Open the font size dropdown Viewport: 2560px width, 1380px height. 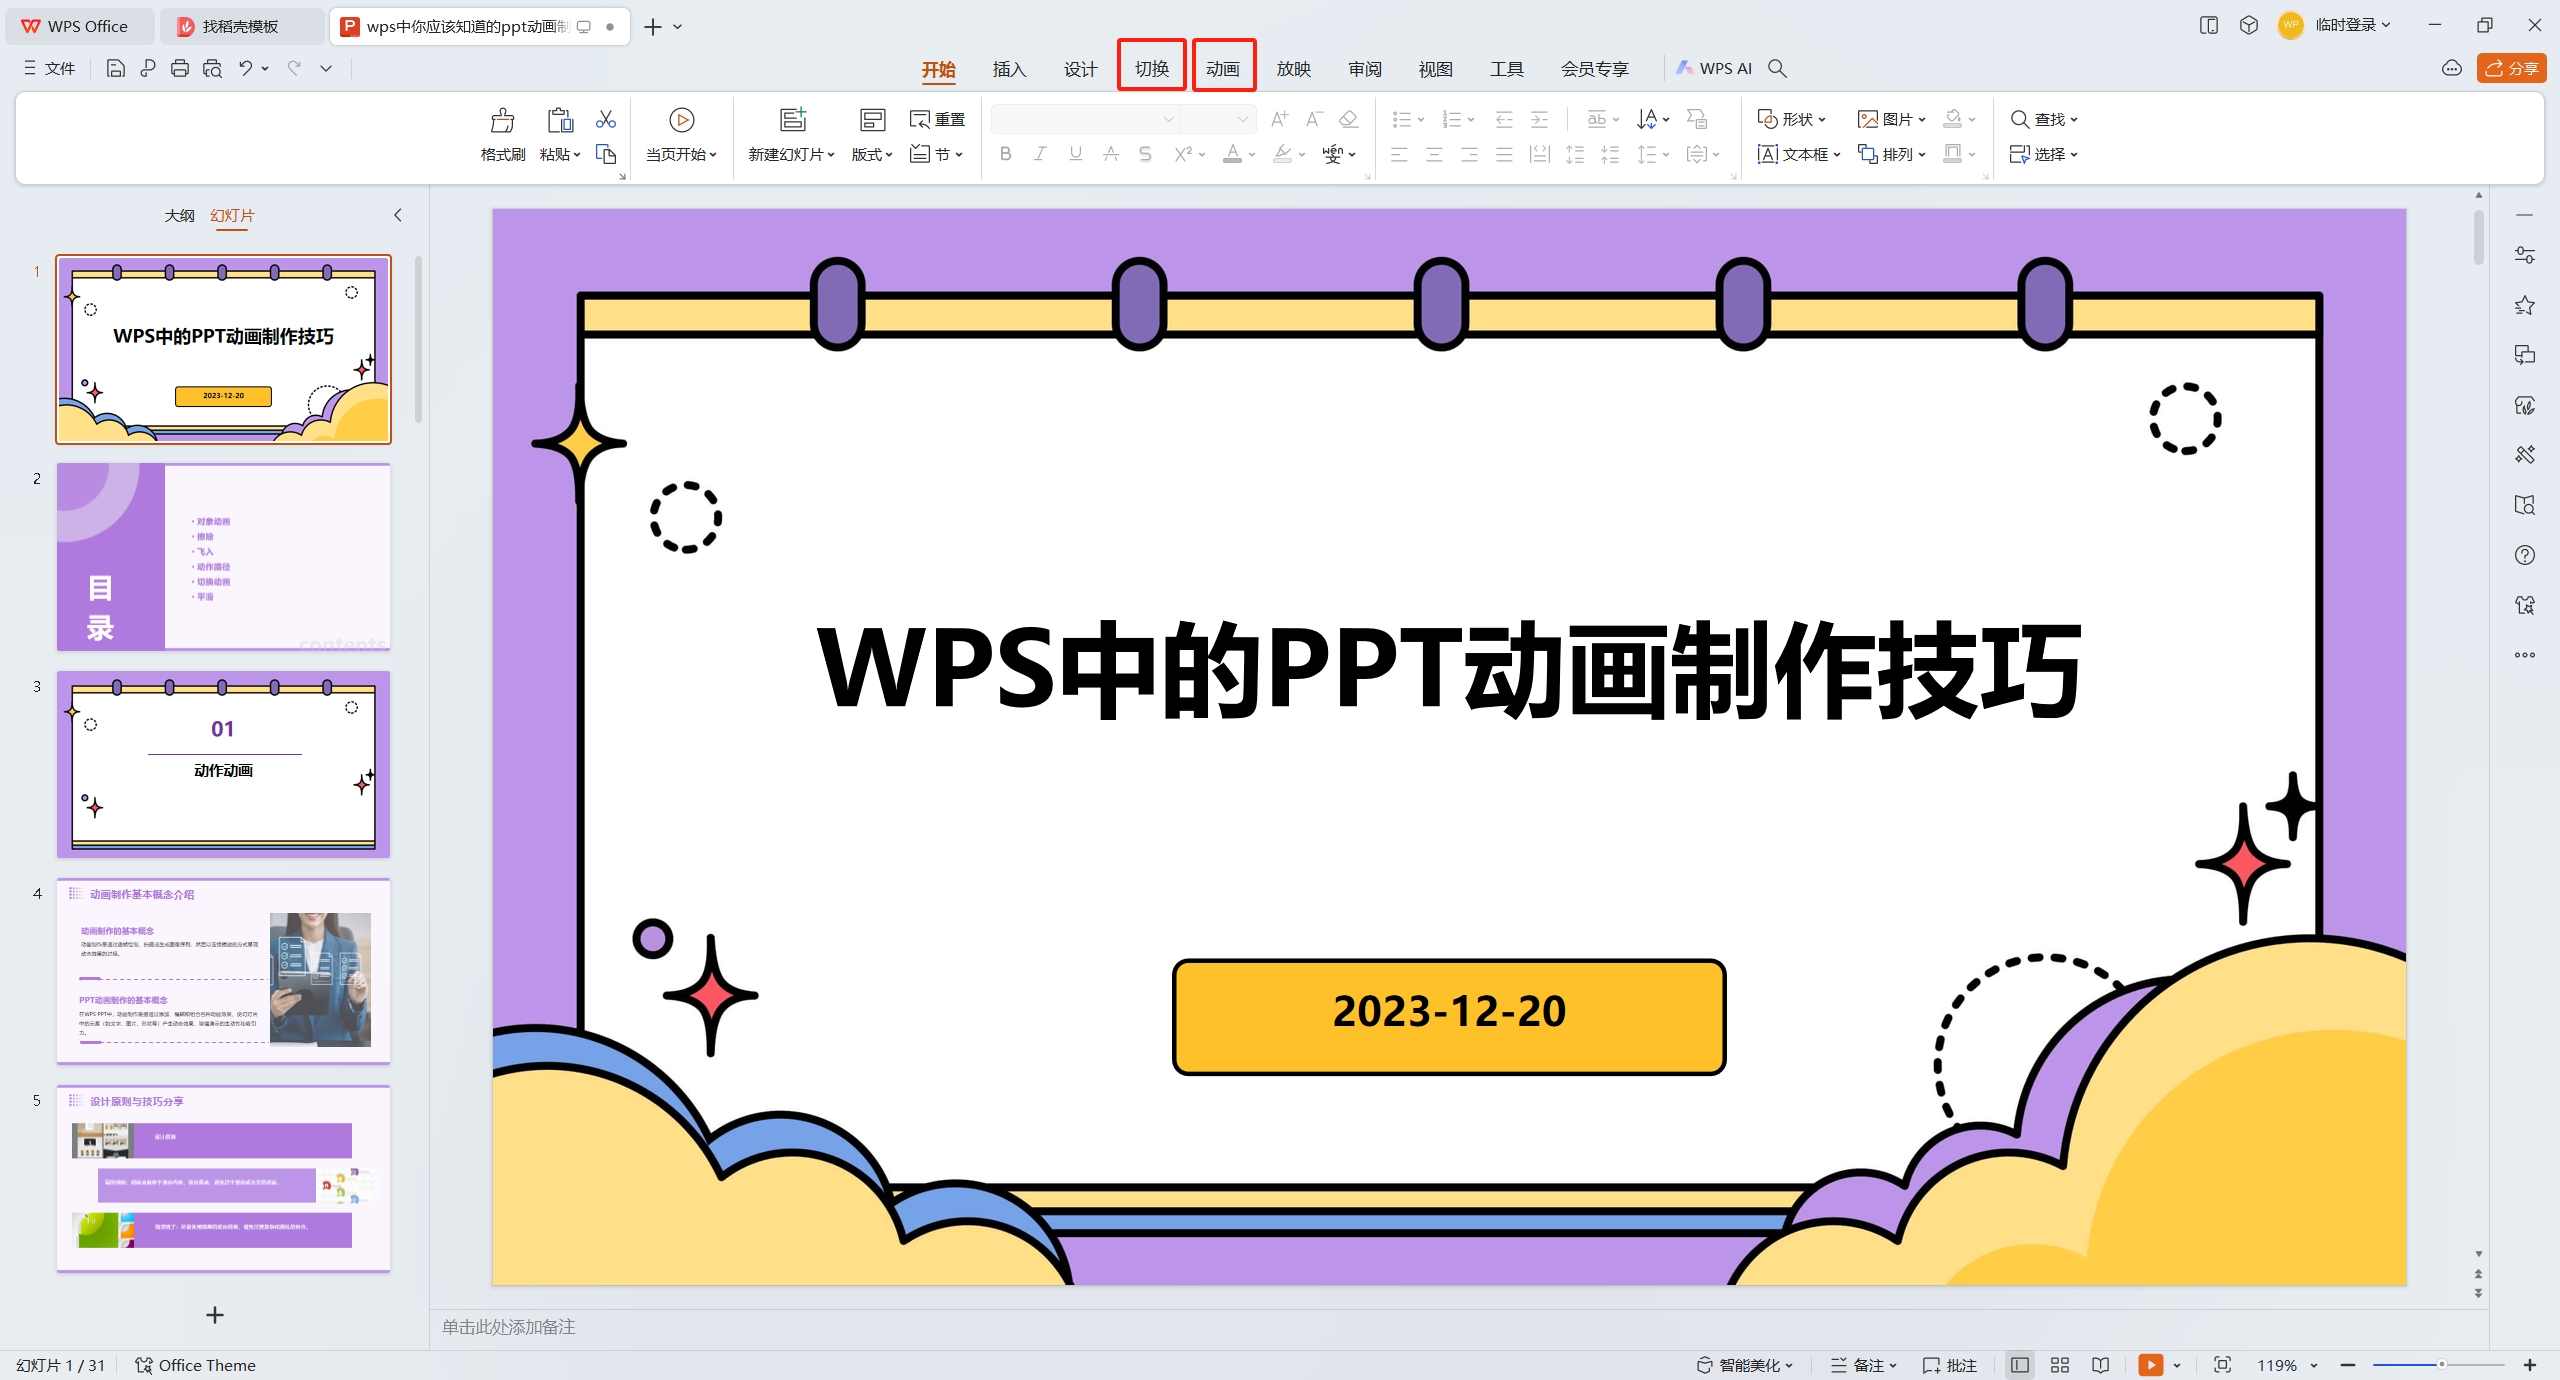(x=1242, y=119)
